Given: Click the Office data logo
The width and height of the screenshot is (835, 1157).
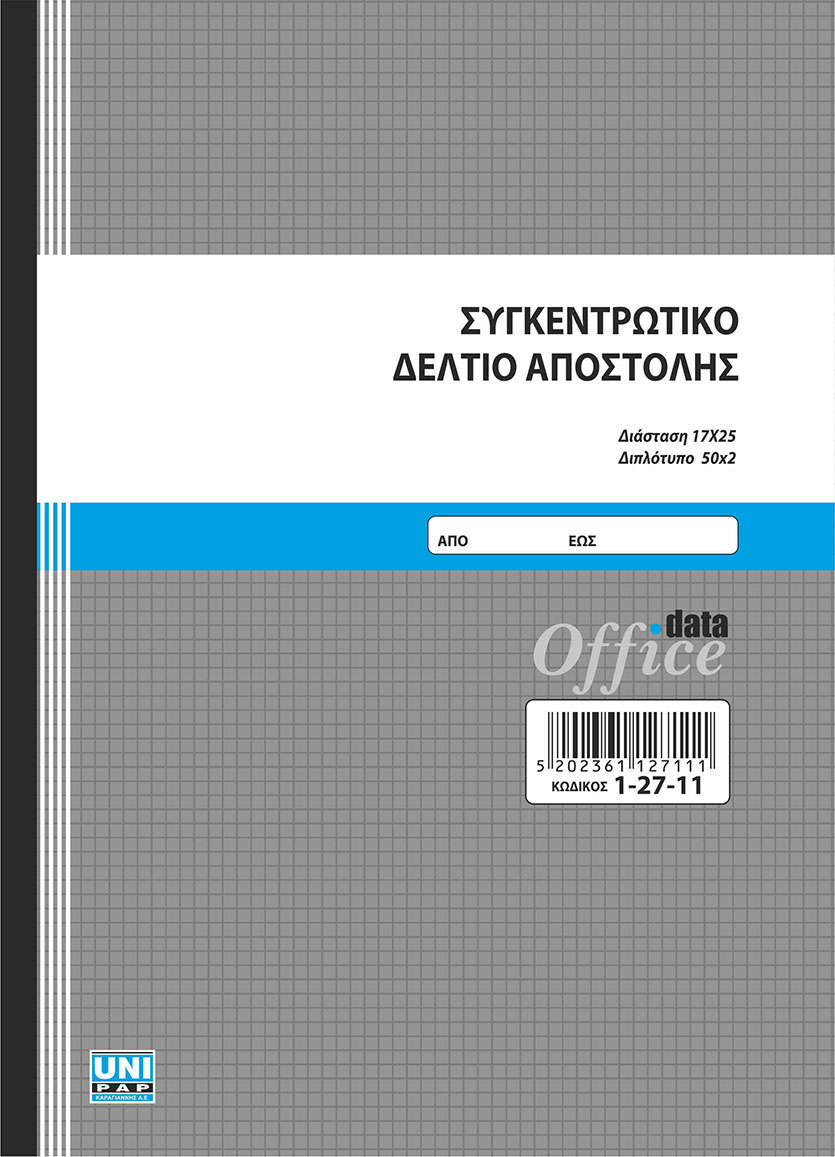Looking at the screenshot, I should (630, 651).
